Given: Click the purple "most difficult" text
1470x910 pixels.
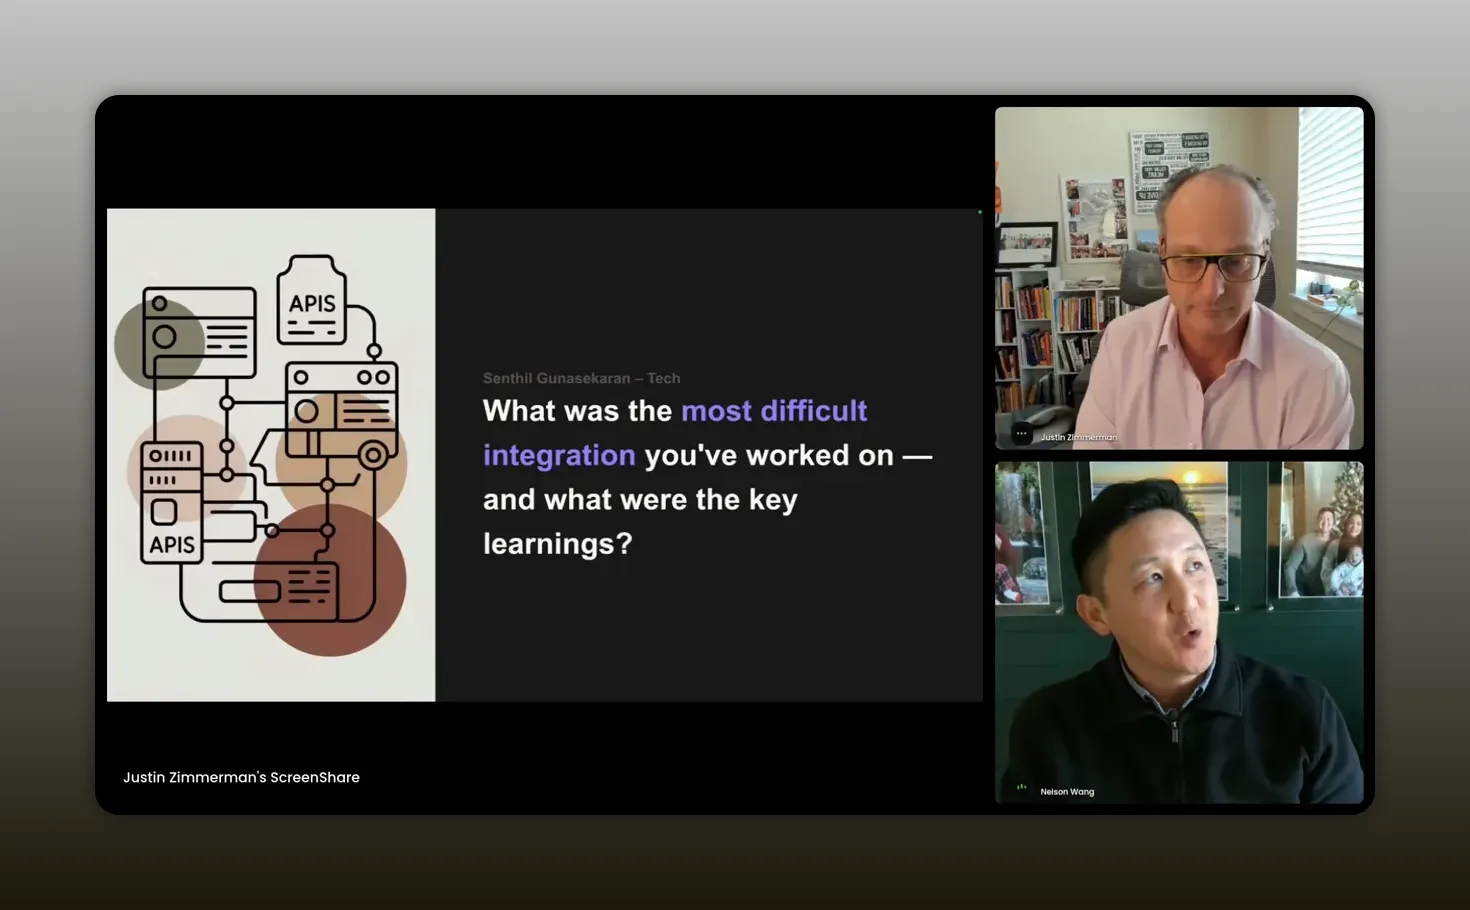Looking at the screenshot, I should pyautogui.click(x=774, y=411).
